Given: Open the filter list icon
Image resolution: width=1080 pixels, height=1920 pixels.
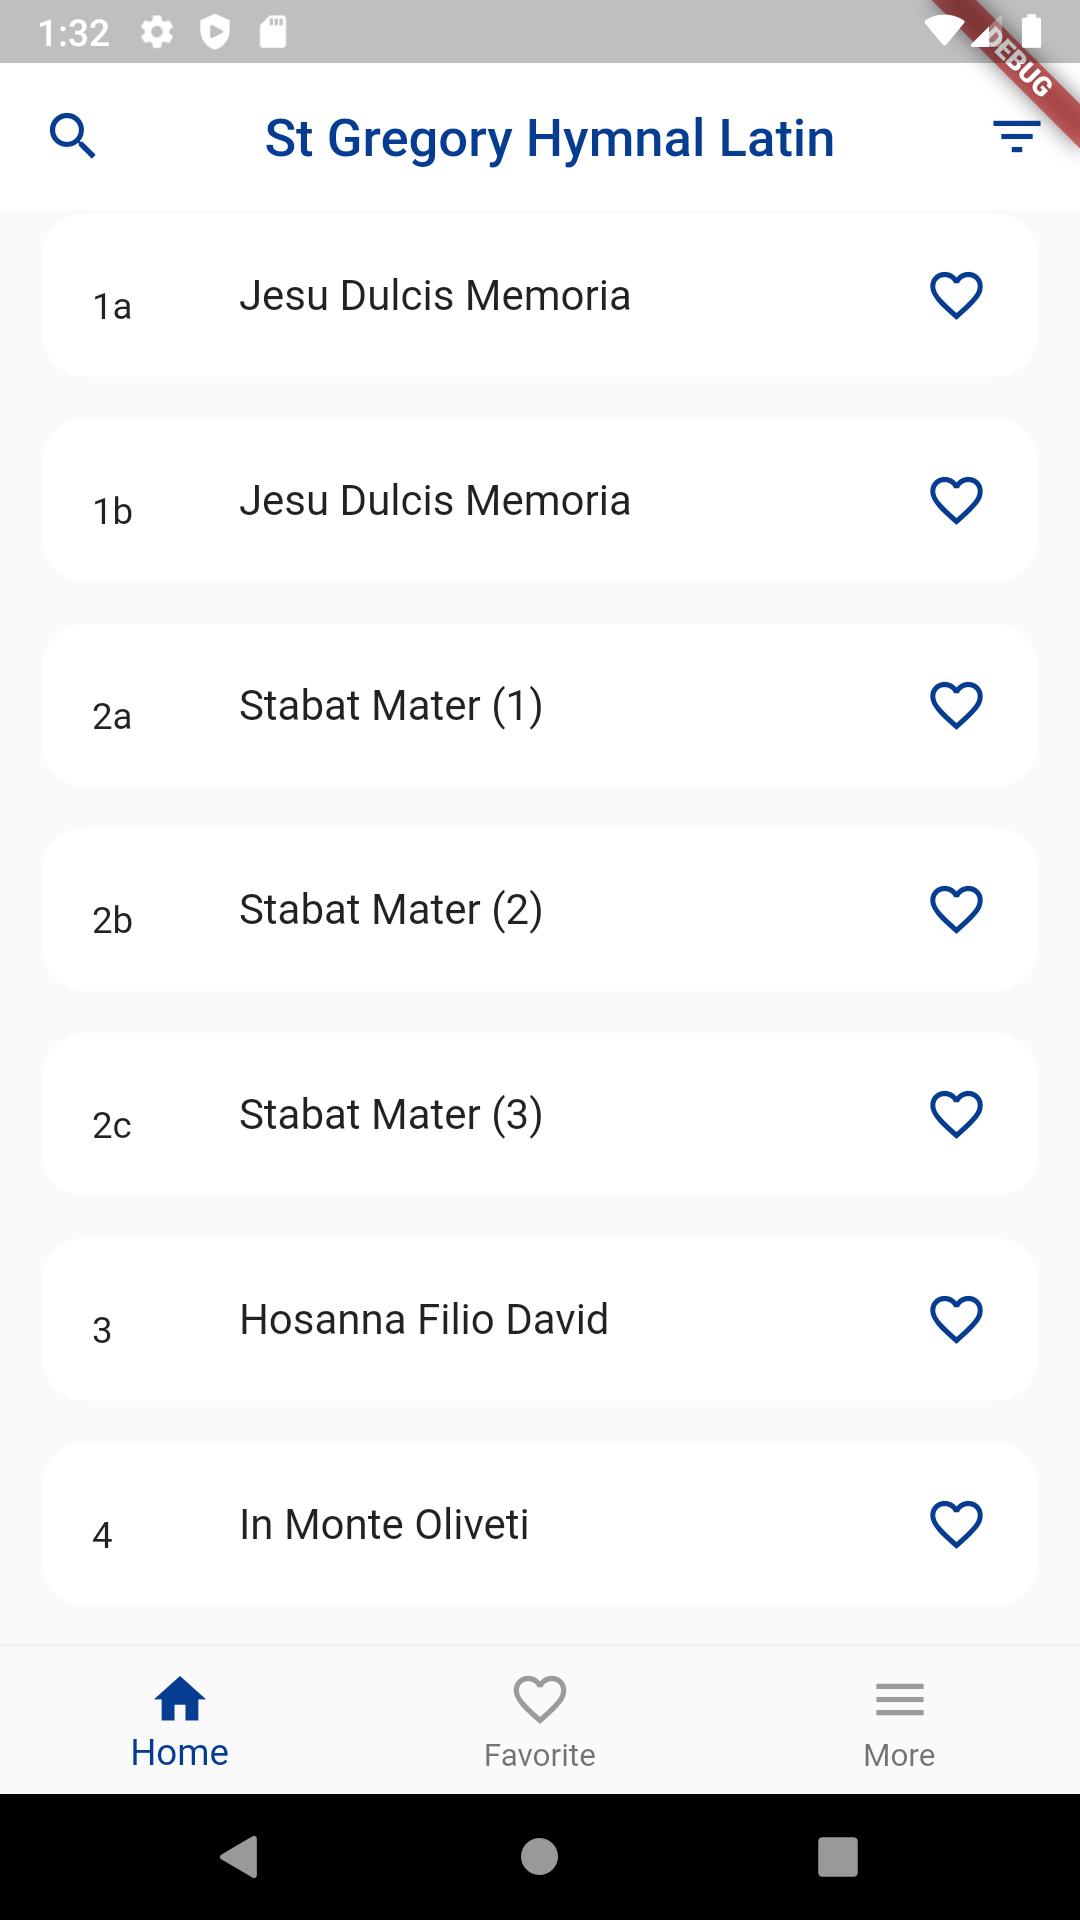Looking at the screenshot, I should pyautogui.click(x=1017, y=136).
